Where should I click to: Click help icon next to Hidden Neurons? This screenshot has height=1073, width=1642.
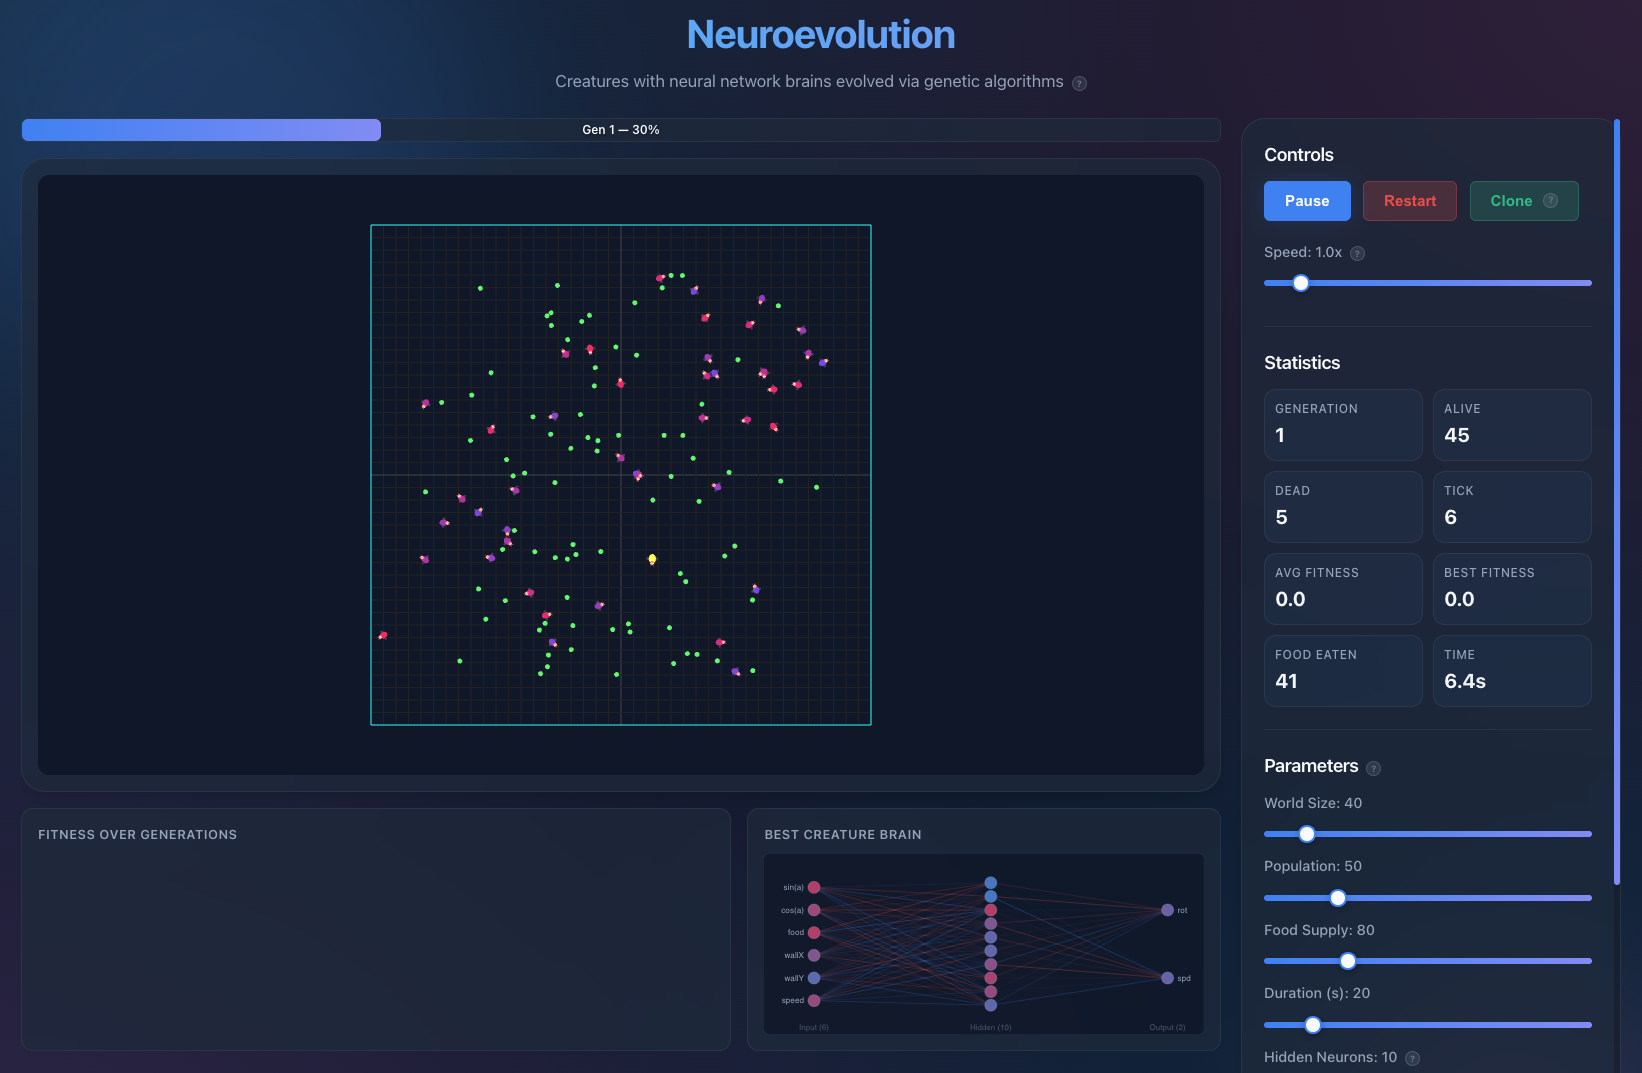click(1412, 1058)
